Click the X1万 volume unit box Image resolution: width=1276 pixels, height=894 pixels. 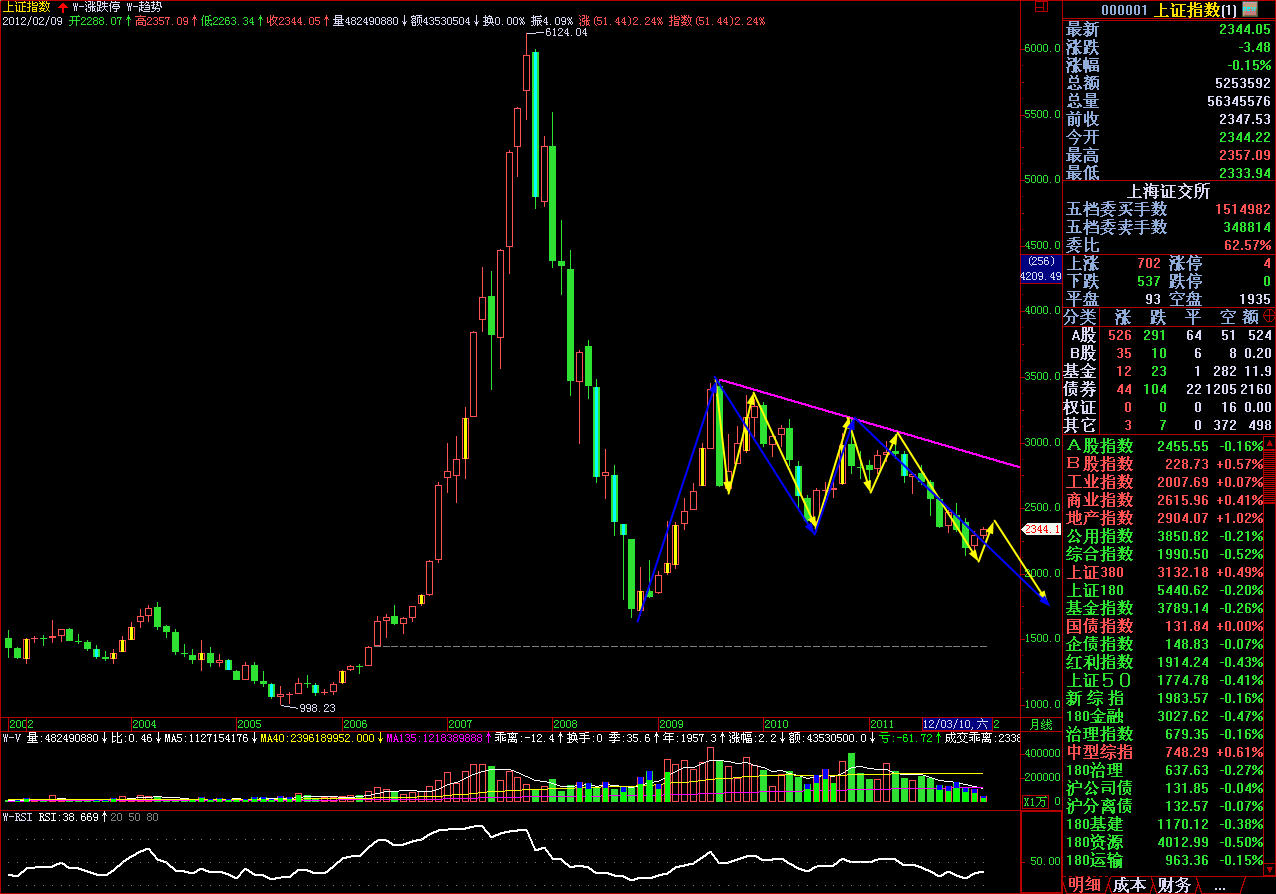coord(1038,801)
